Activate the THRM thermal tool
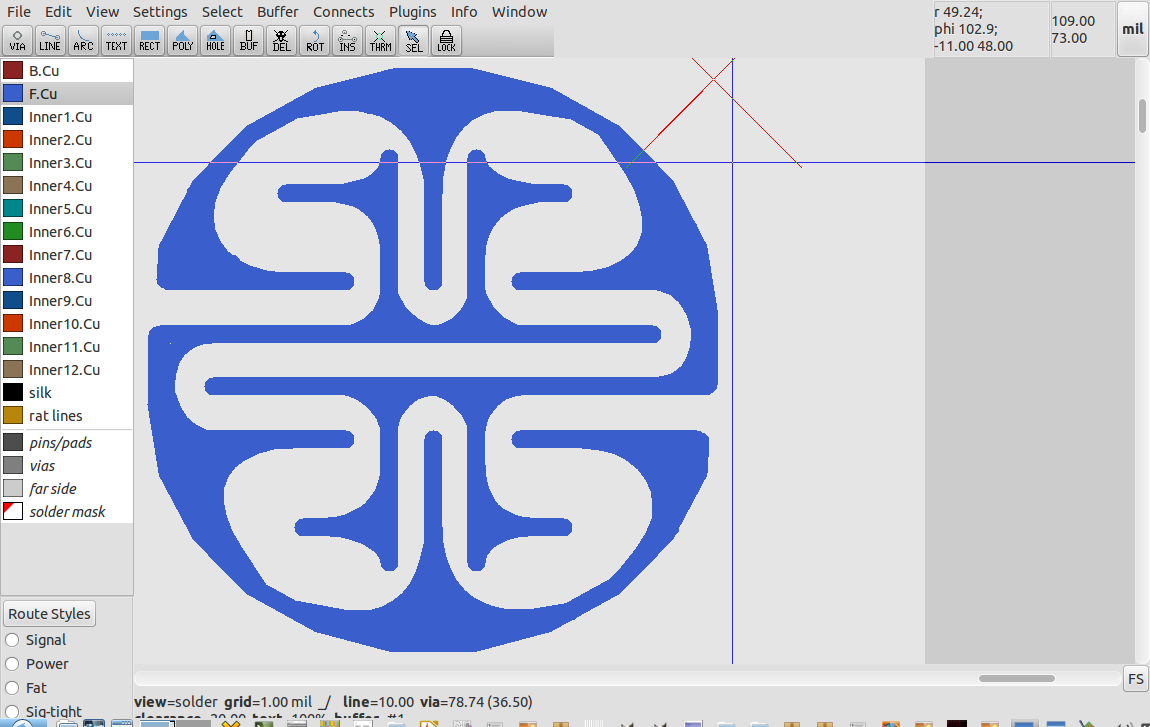Image resolution: width=1150 pixels, height=727 pixels. pos(380,40)
